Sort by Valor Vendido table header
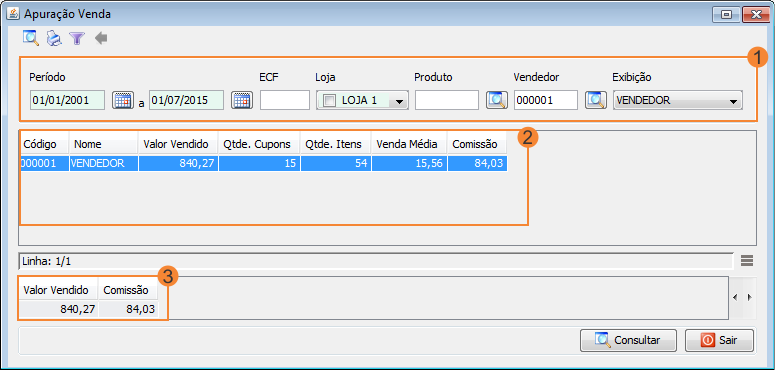Screen dimensions: 775x370 coord(178,144)
